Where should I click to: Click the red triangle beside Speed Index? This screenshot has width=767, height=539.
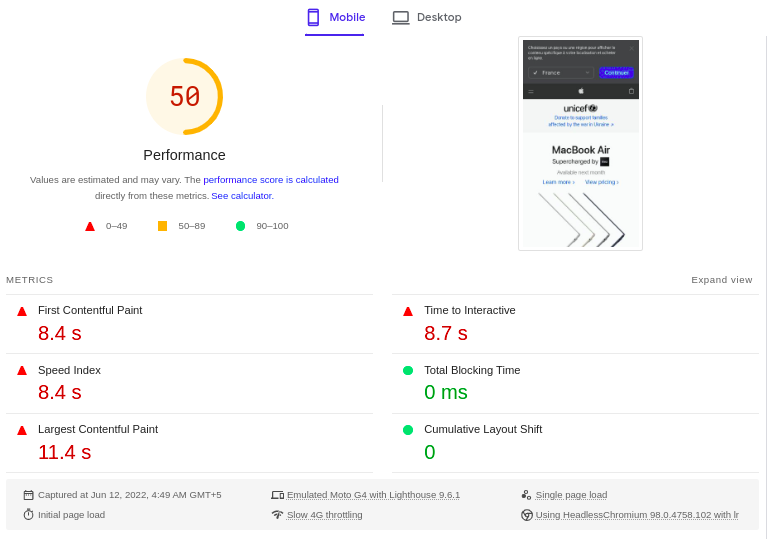click(22, 370)
